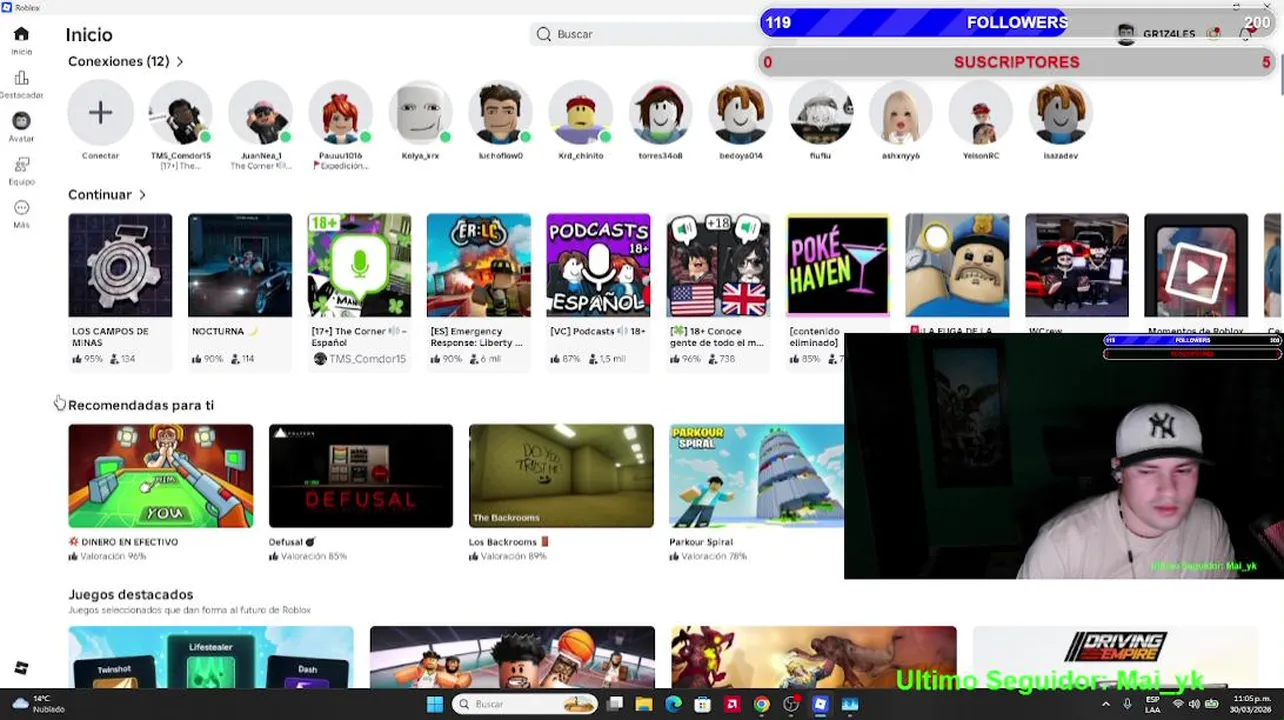
Task: Open ashxnyy6 friend avatar
Action: 900,113
